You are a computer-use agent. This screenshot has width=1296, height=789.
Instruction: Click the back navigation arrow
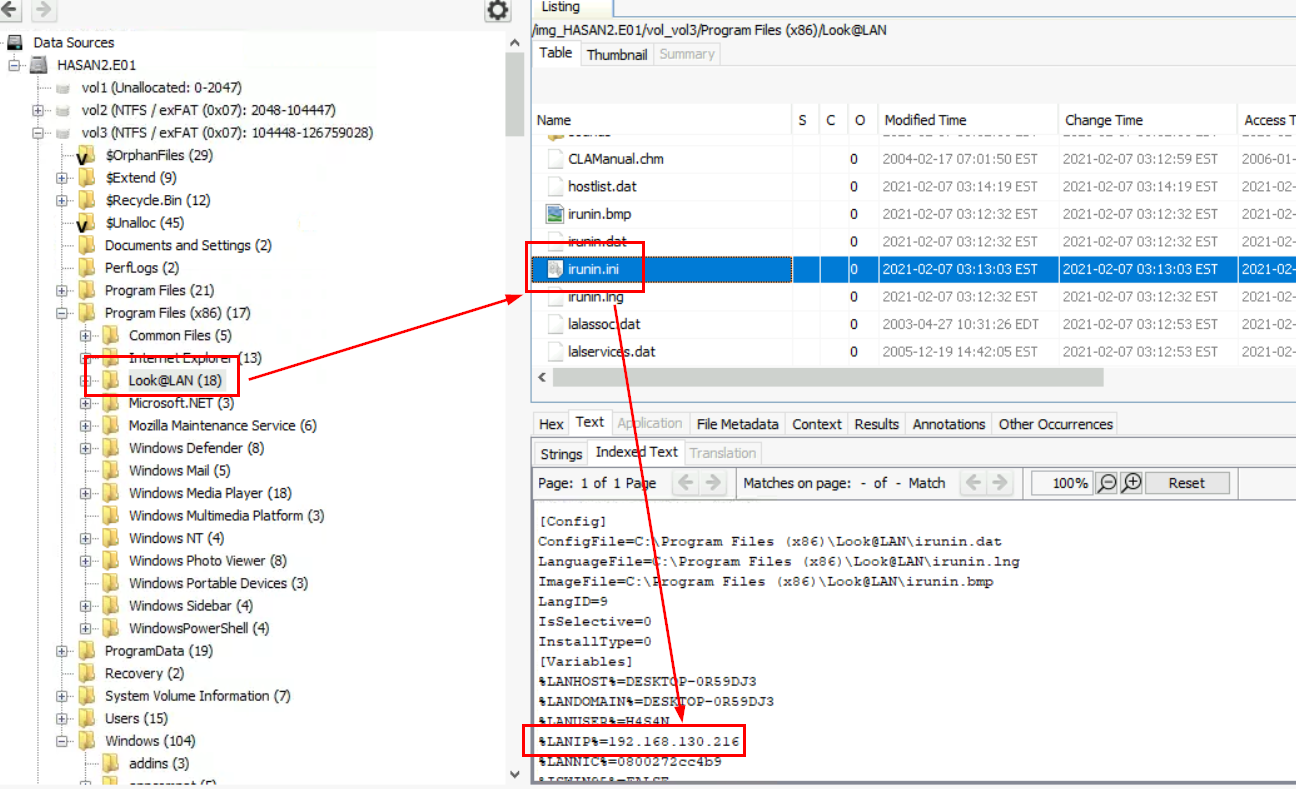coord(10,11)
